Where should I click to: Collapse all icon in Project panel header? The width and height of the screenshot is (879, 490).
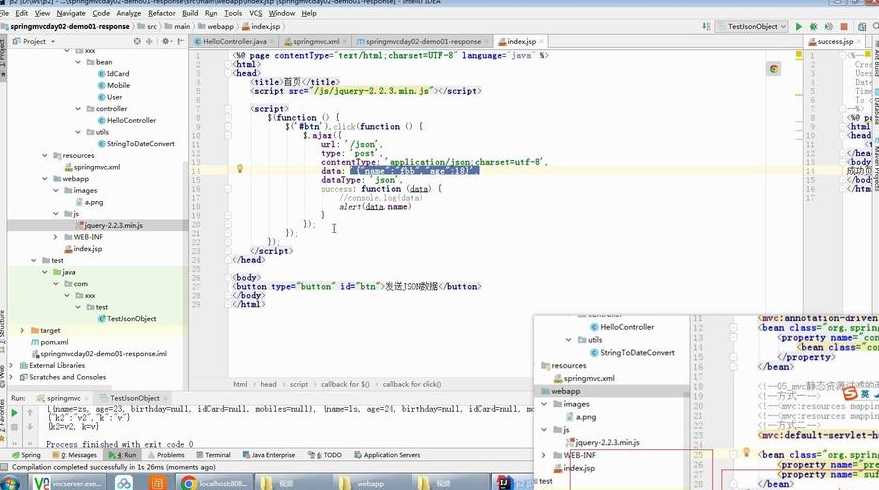(x=149, y=41)
